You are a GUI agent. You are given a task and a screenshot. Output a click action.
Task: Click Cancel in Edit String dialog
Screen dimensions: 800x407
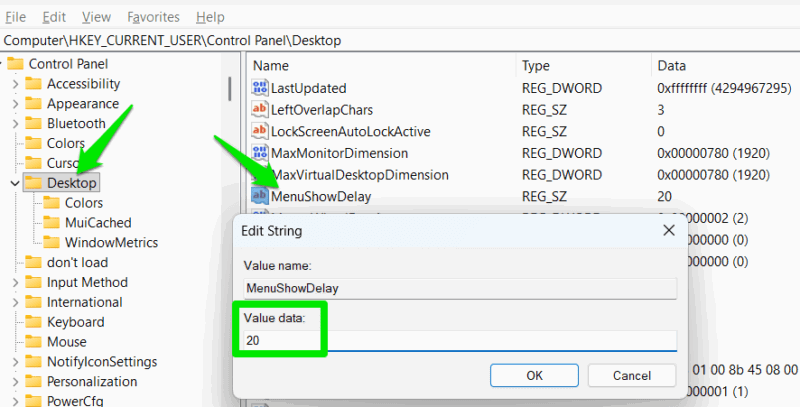pyautogui.click(x=632, y=375)
